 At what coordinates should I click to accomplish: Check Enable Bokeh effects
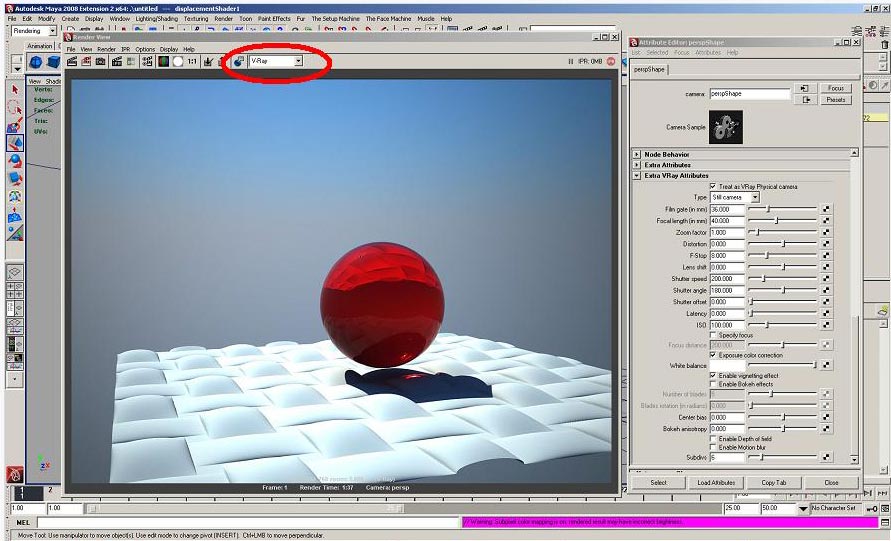pyautogui.click(x=713, y=384)
